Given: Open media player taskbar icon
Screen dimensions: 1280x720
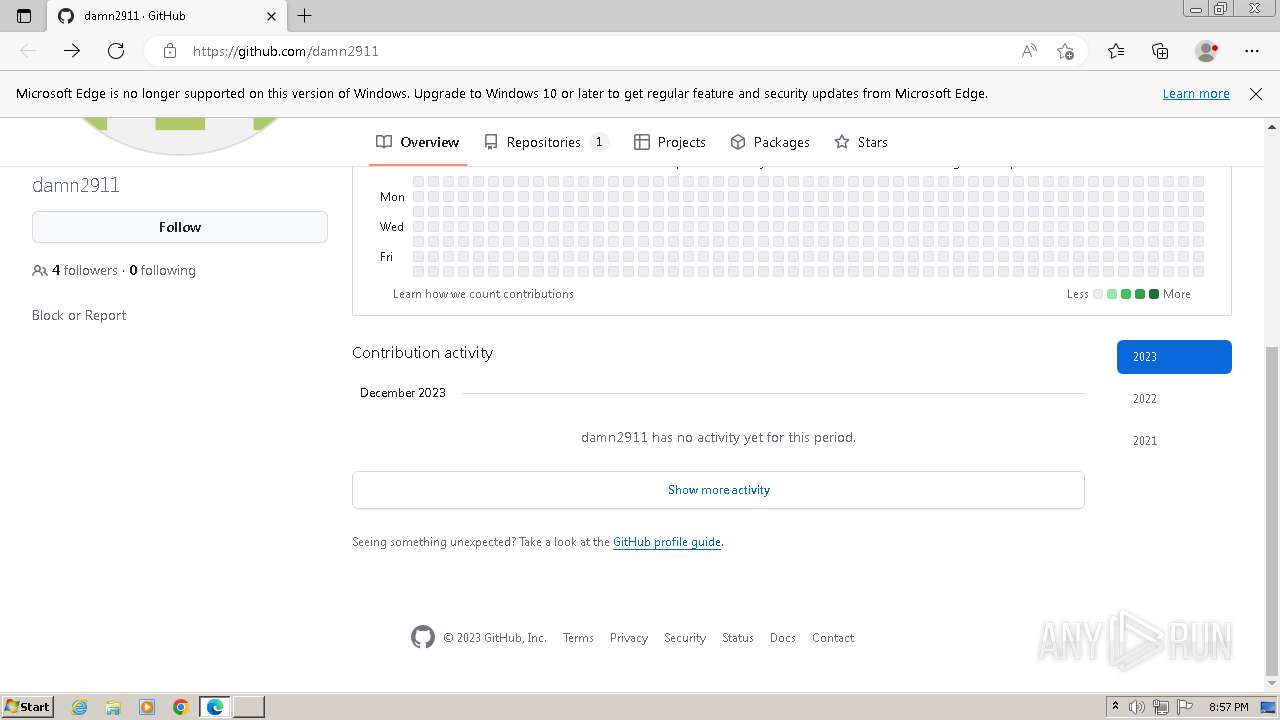Looking at the screenshot, I should point(147,707).
